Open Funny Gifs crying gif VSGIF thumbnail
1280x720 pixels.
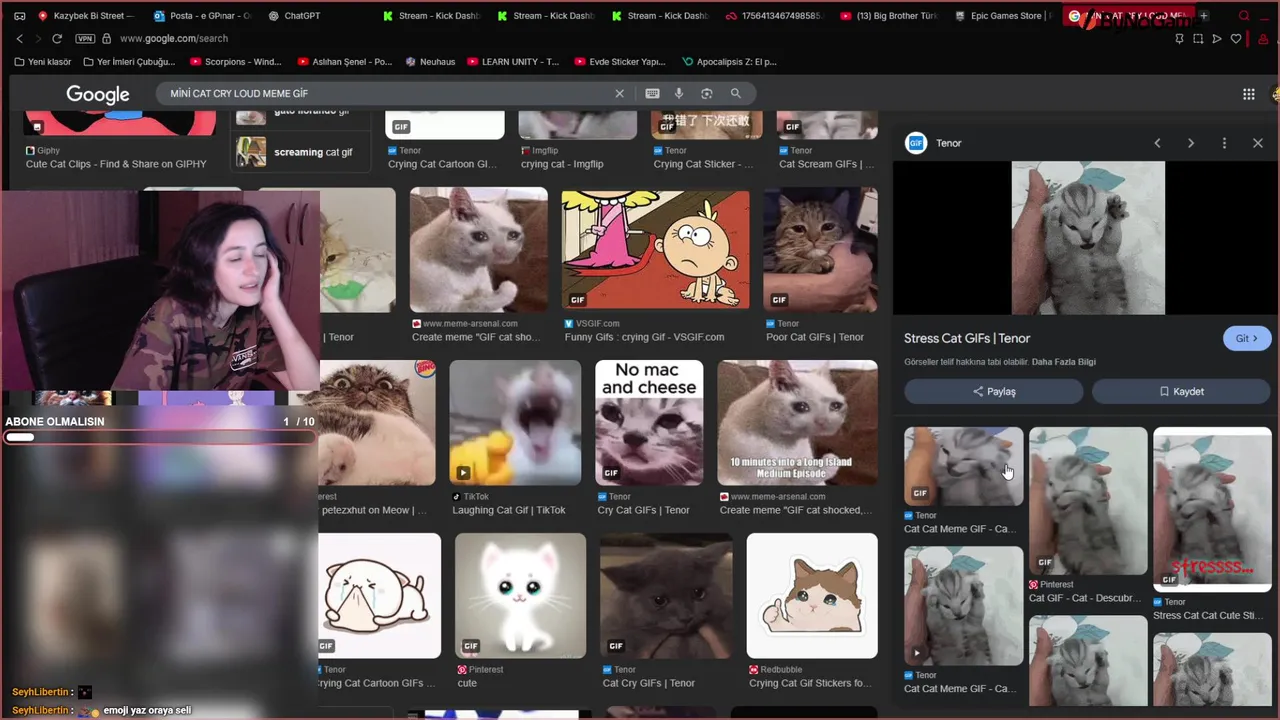[x=655, y=249]
